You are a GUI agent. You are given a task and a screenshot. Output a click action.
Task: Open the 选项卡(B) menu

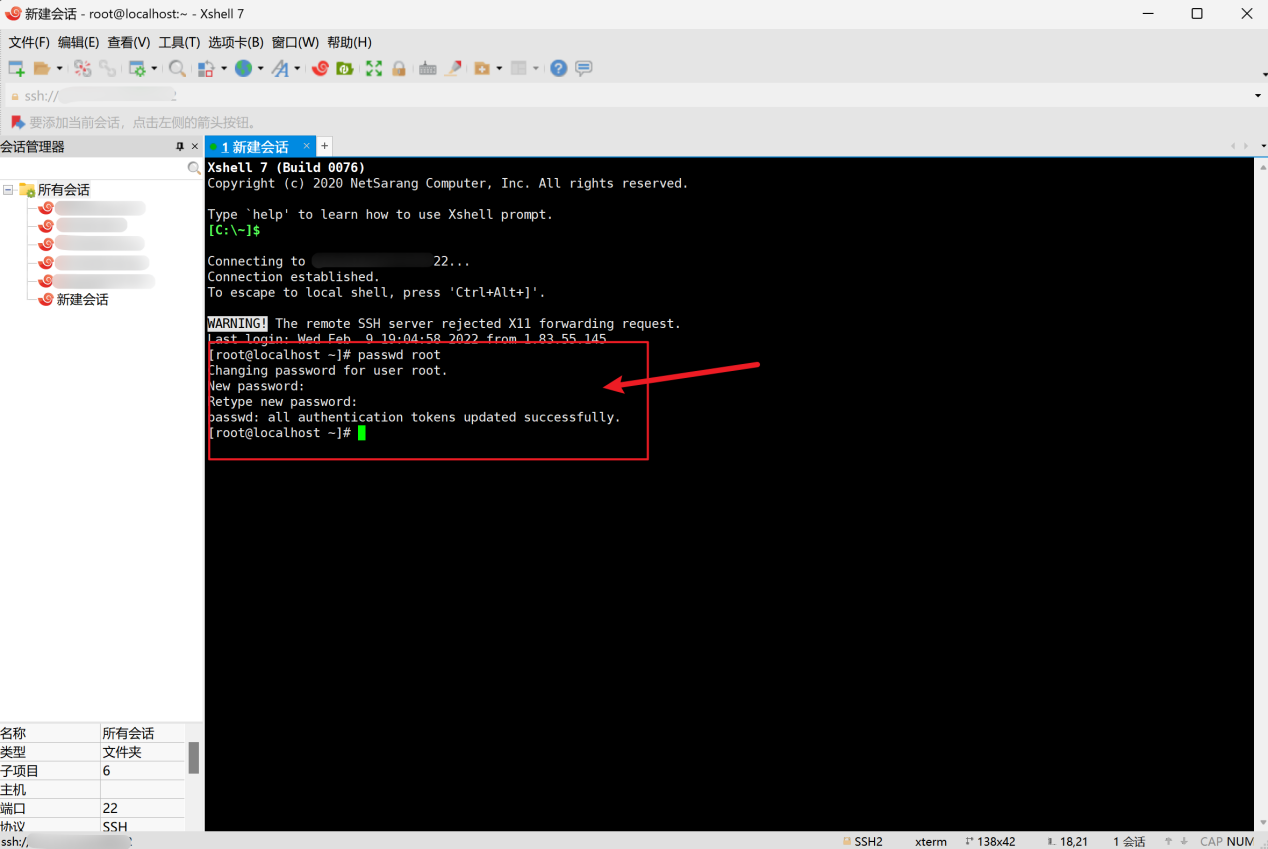pos(235,42)
